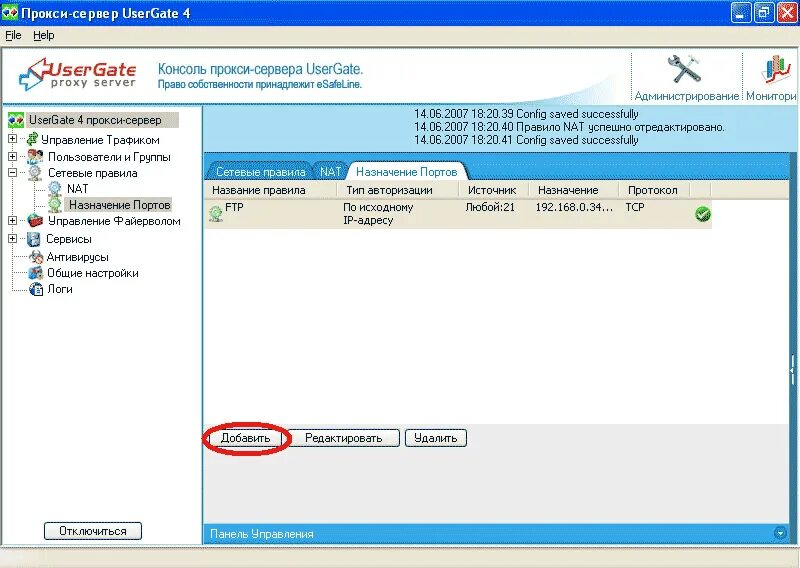Sort by Протокол column header

coord(654,190)
